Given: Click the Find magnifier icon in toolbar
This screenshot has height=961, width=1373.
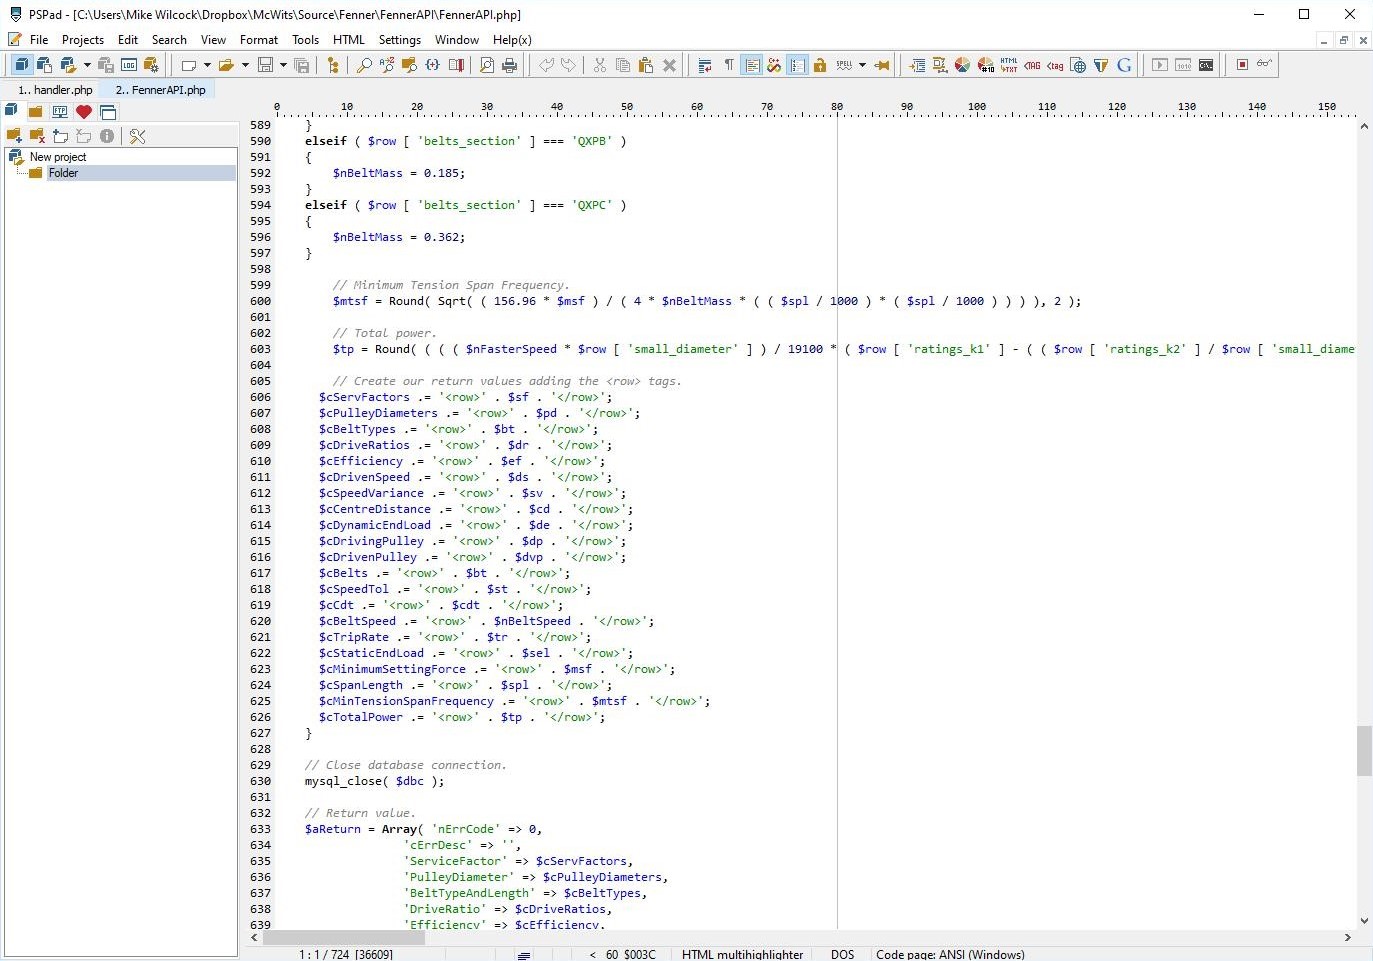Looking at the screenshot, I should click(364, 65).
